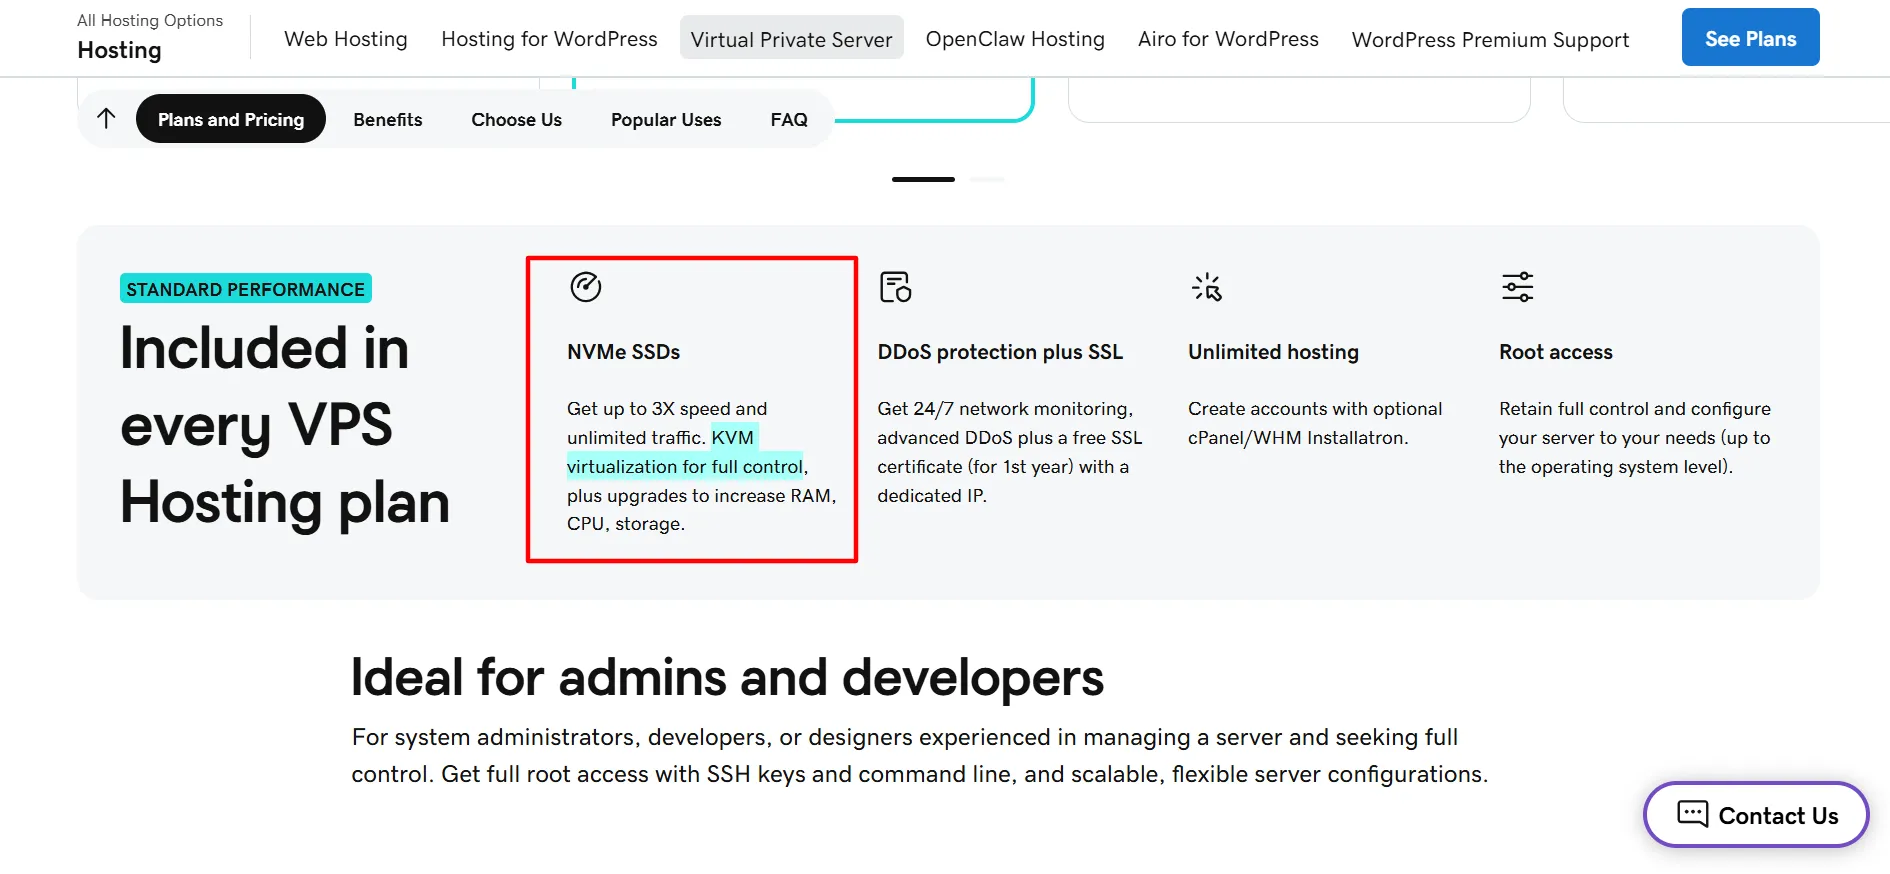Open the Contact Us chat button

click(1756, 815)
